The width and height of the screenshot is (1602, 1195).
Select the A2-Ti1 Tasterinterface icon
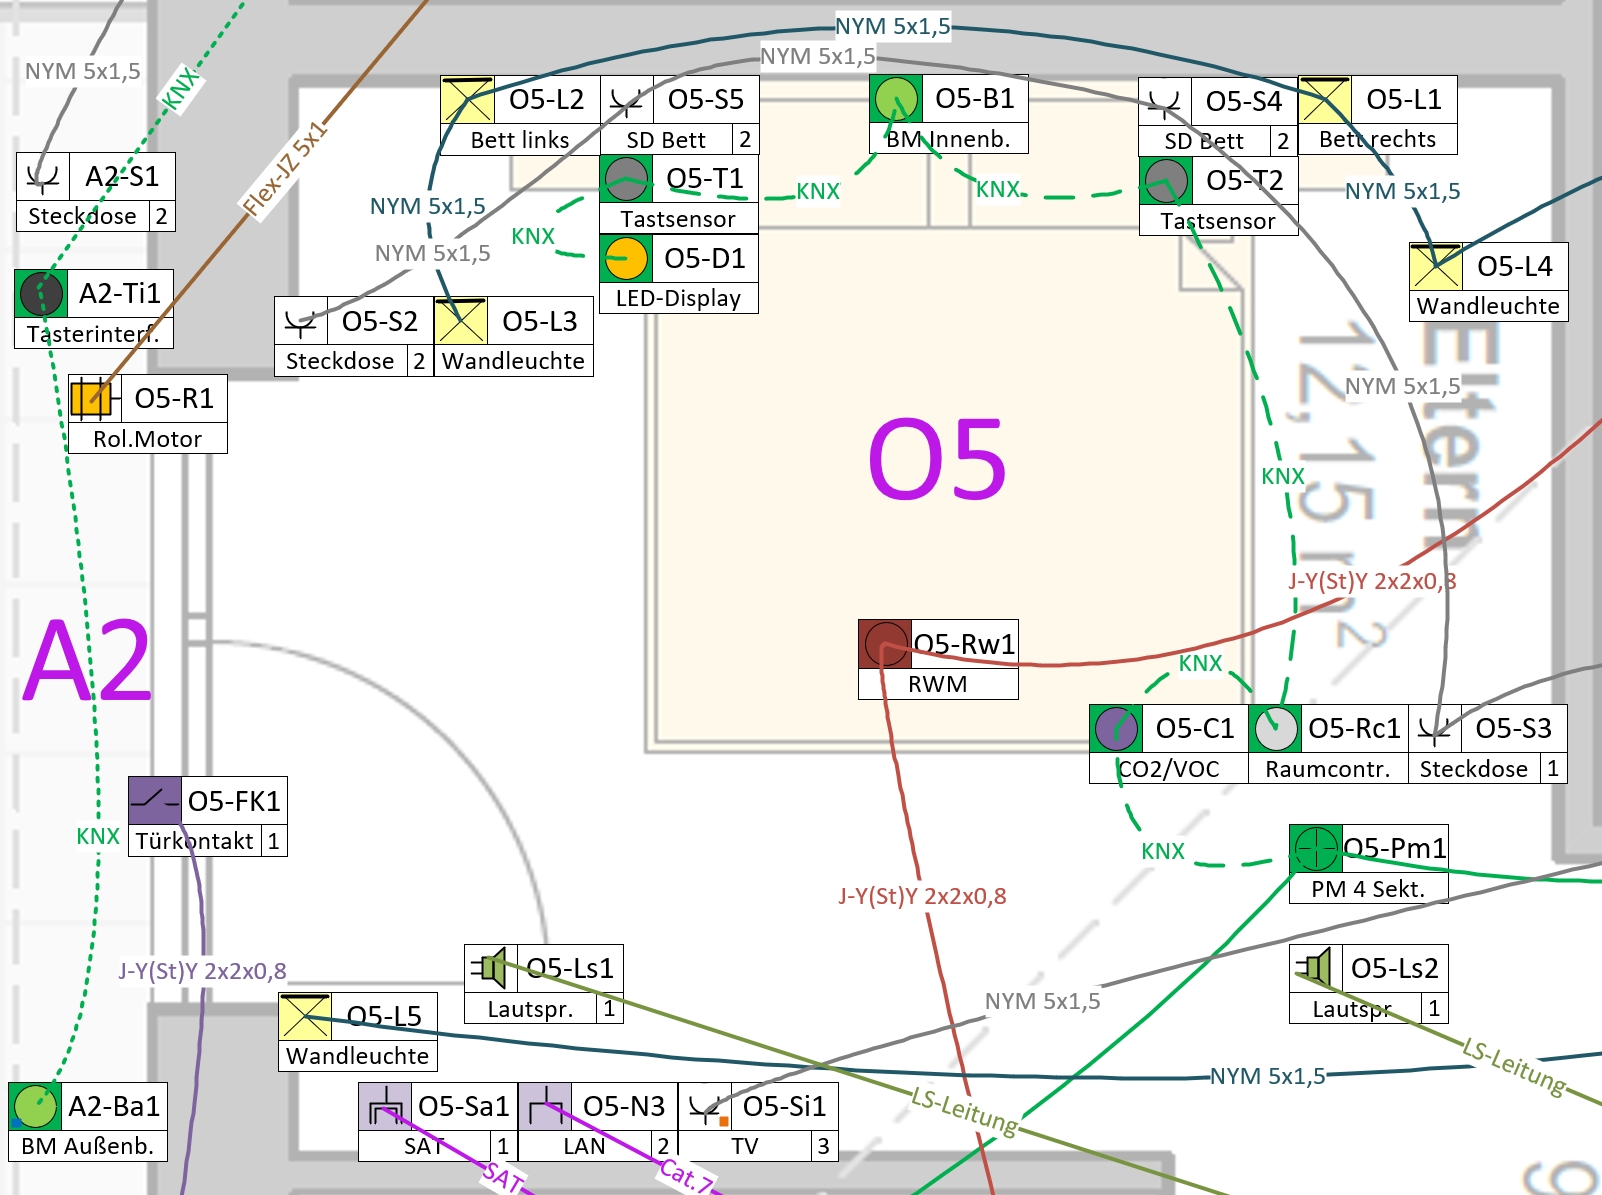(41, 294)
